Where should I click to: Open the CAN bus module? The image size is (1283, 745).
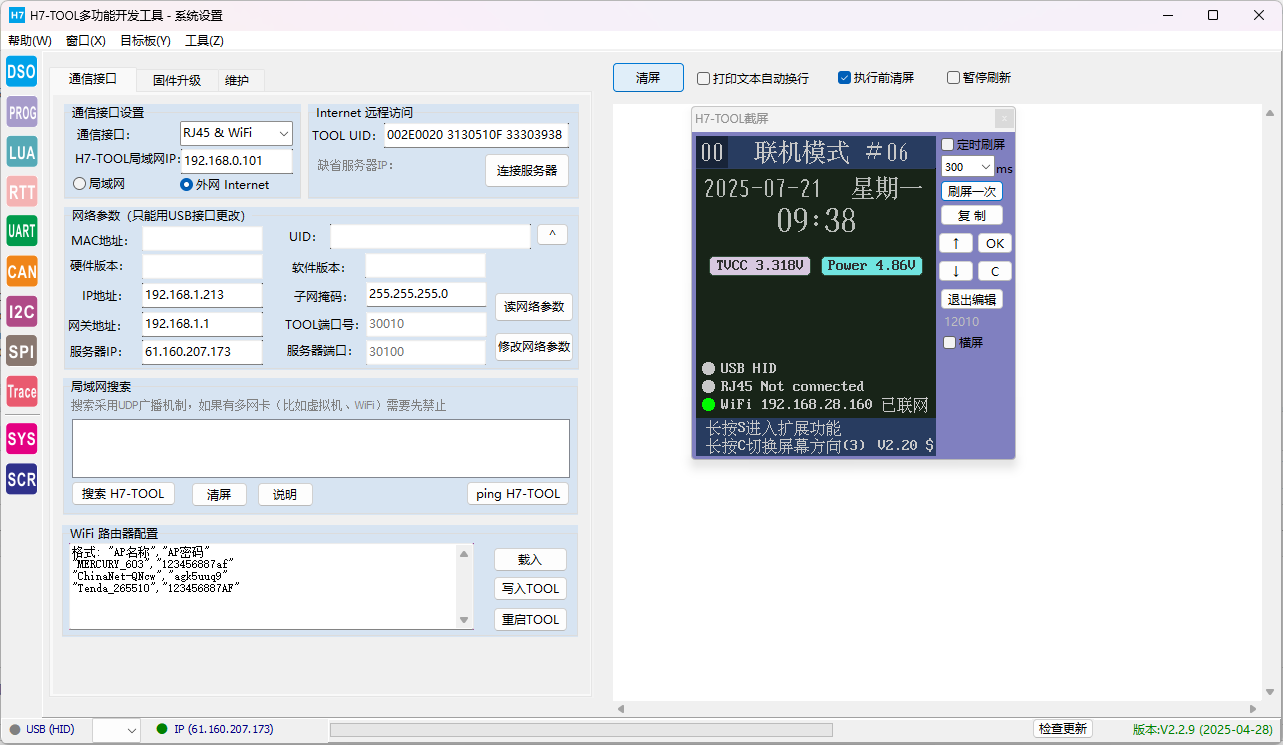(22, 271)
